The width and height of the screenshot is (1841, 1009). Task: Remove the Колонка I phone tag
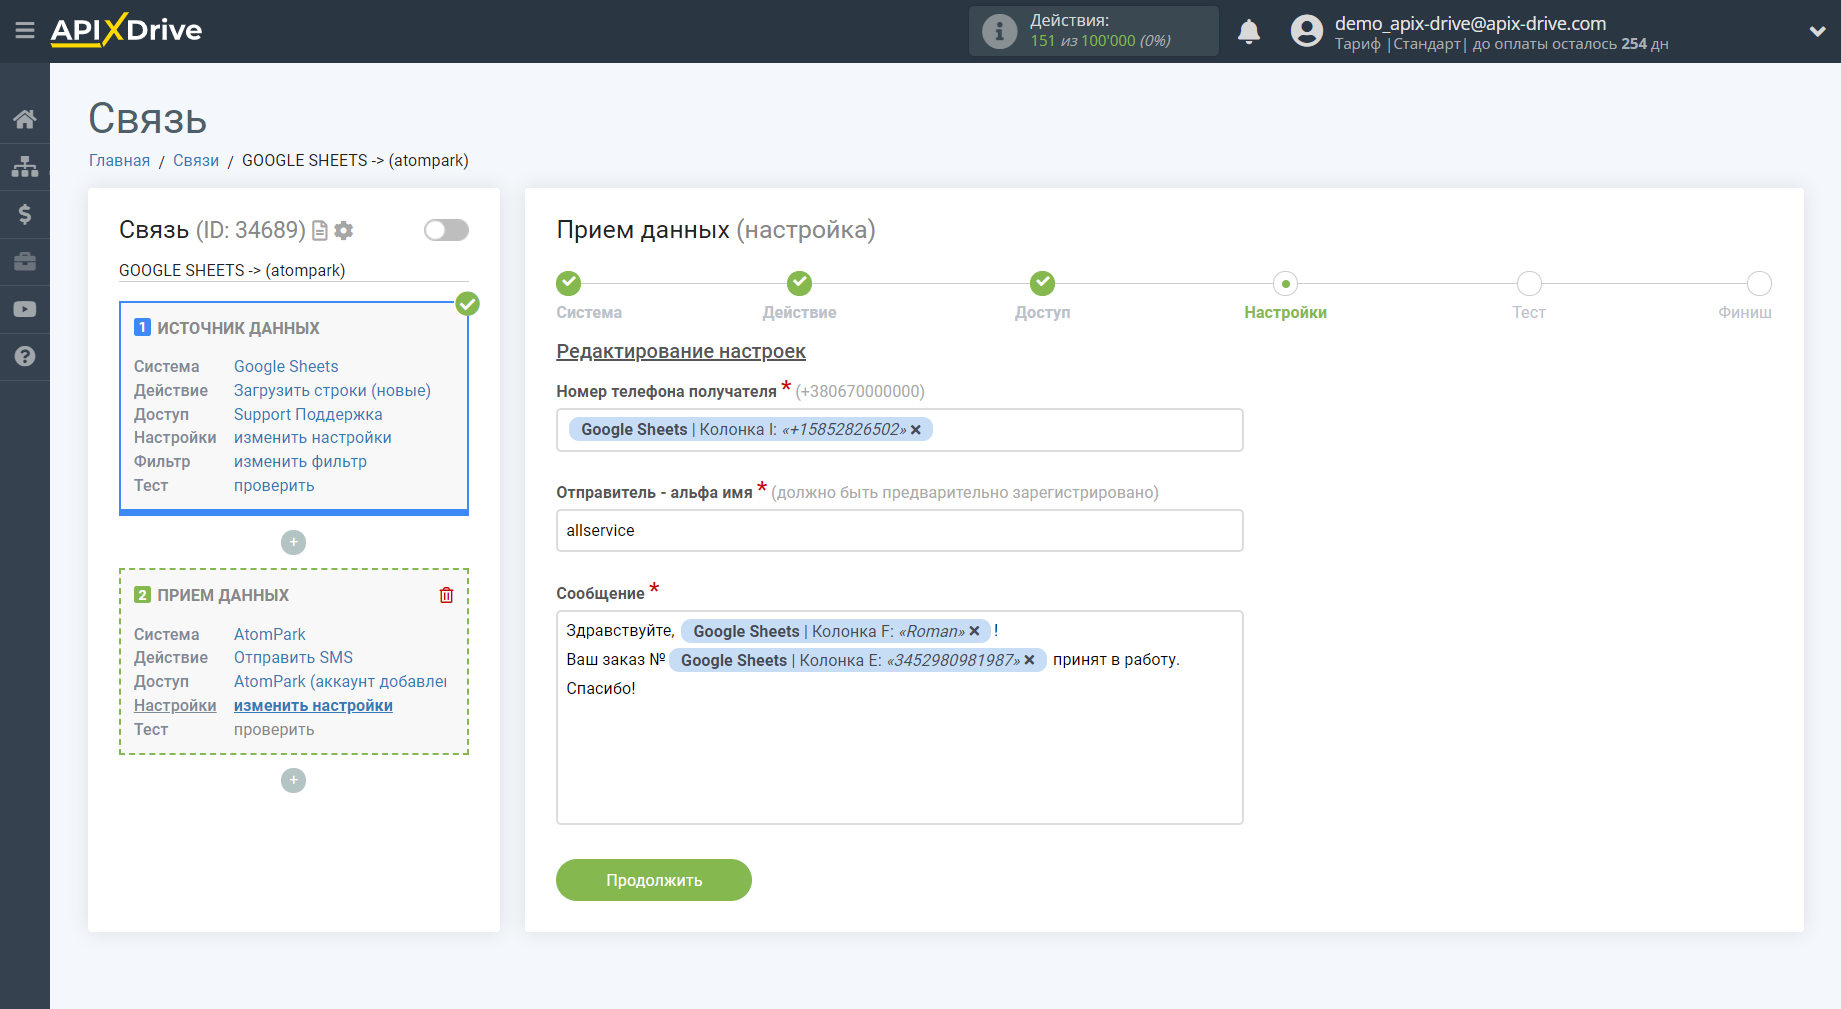coord(915,430)
